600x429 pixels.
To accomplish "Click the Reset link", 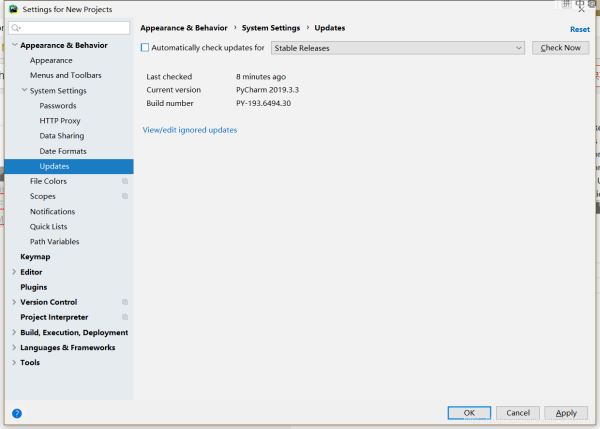I will click(580, 29).
